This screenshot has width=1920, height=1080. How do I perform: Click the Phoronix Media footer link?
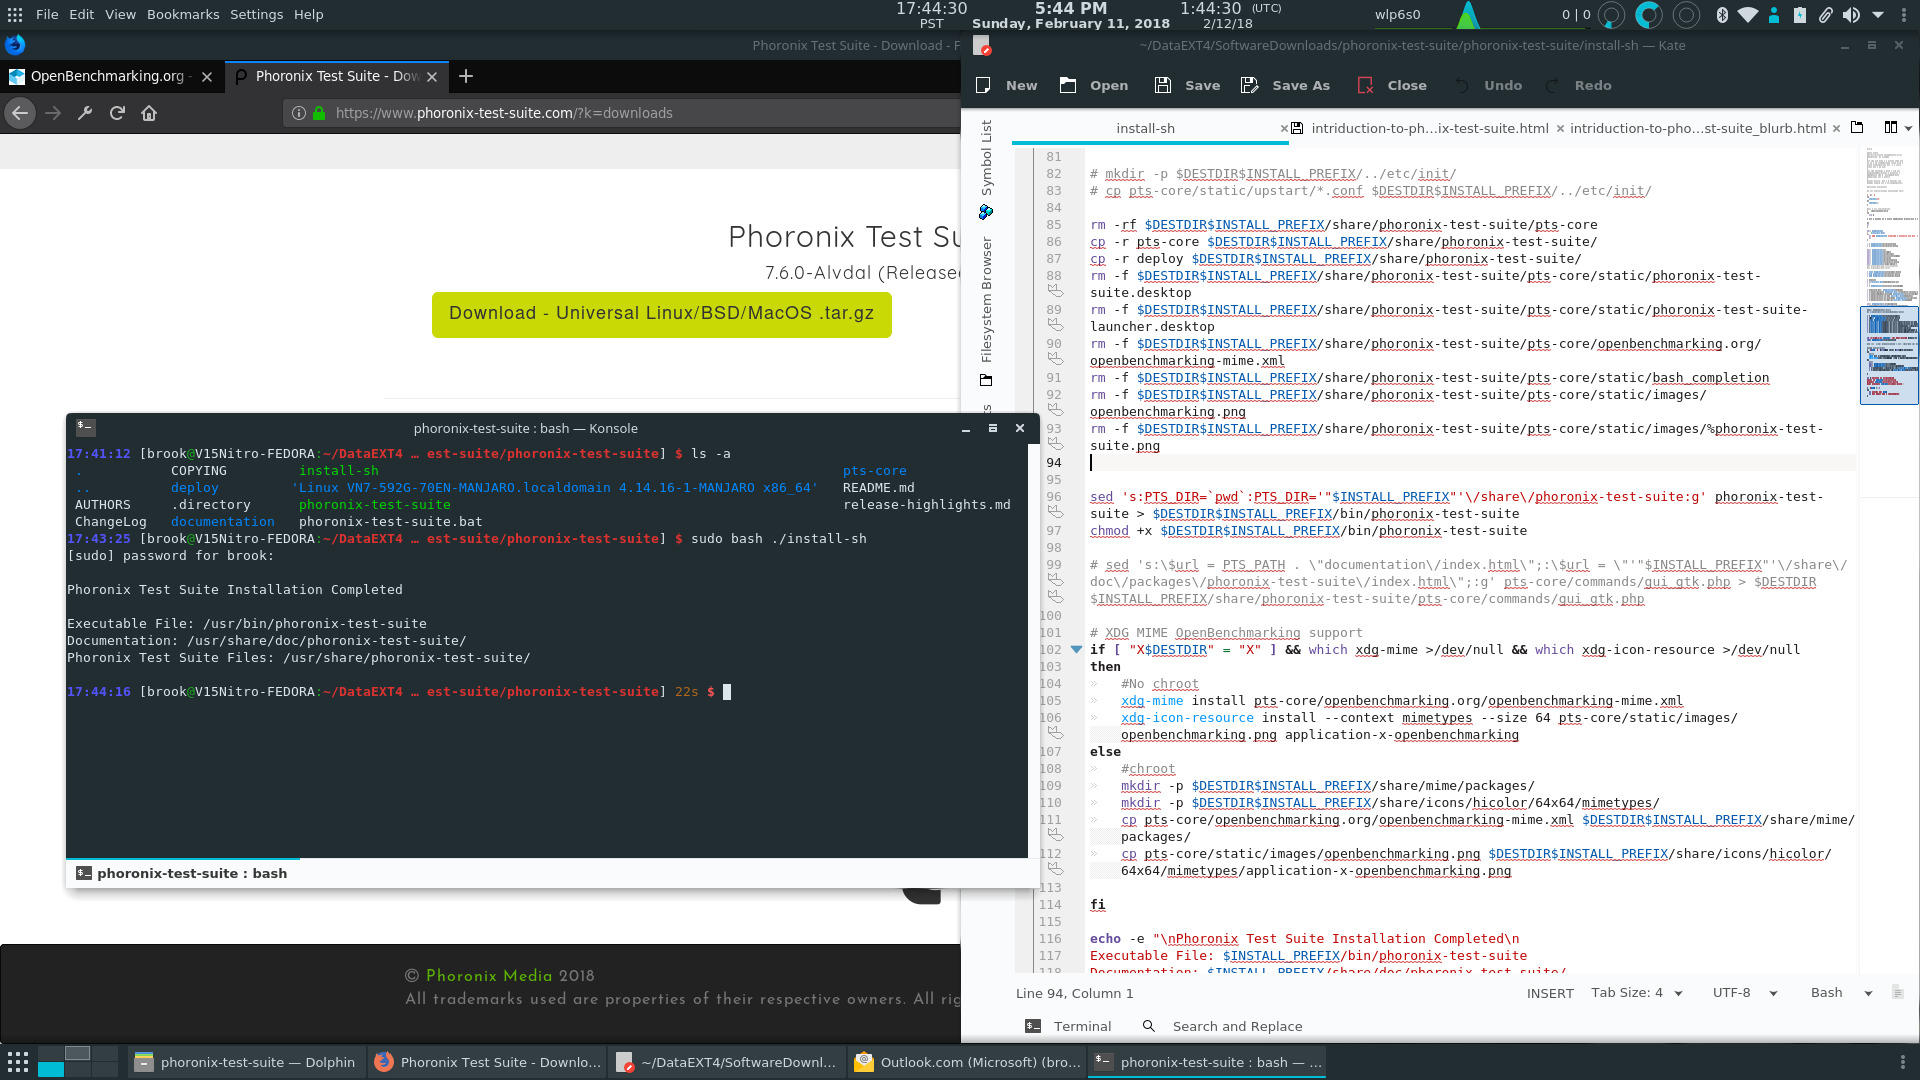(489, 976)
